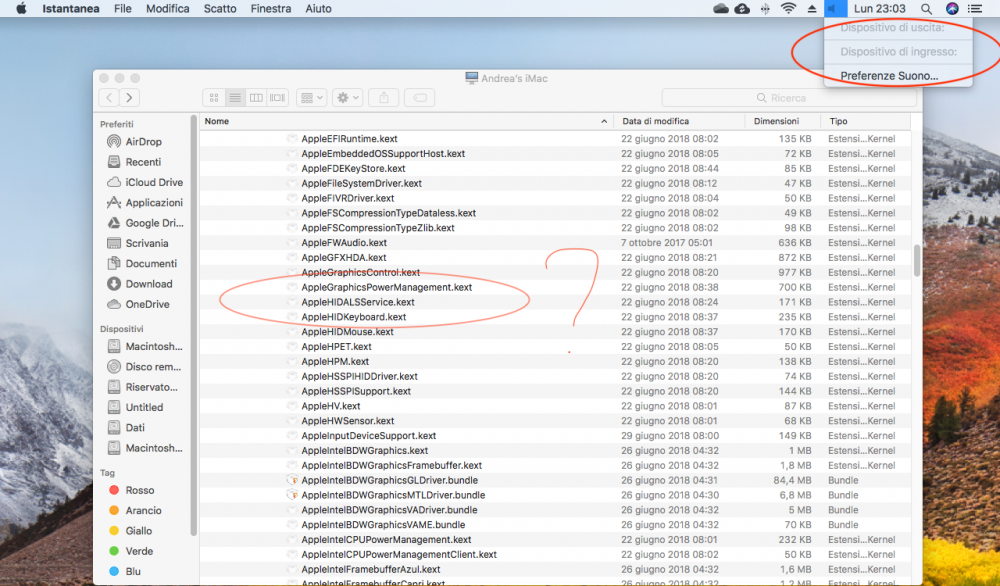Open the Apple menu

click(21, 8)
